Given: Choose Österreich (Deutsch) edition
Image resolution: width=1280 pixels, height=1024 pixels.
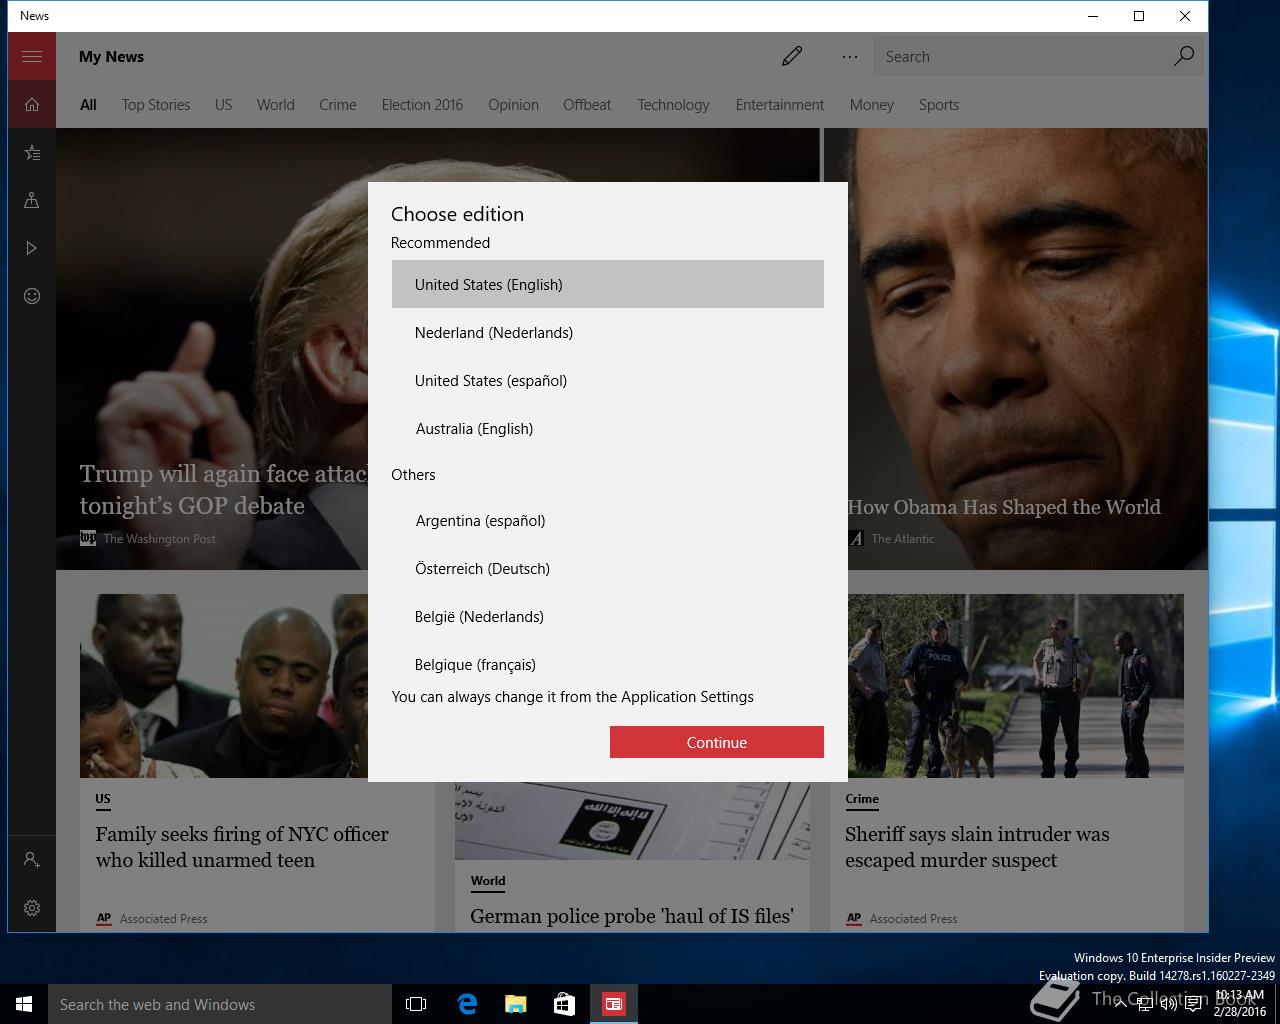Looking at the screenshot, I should point(608,568).
